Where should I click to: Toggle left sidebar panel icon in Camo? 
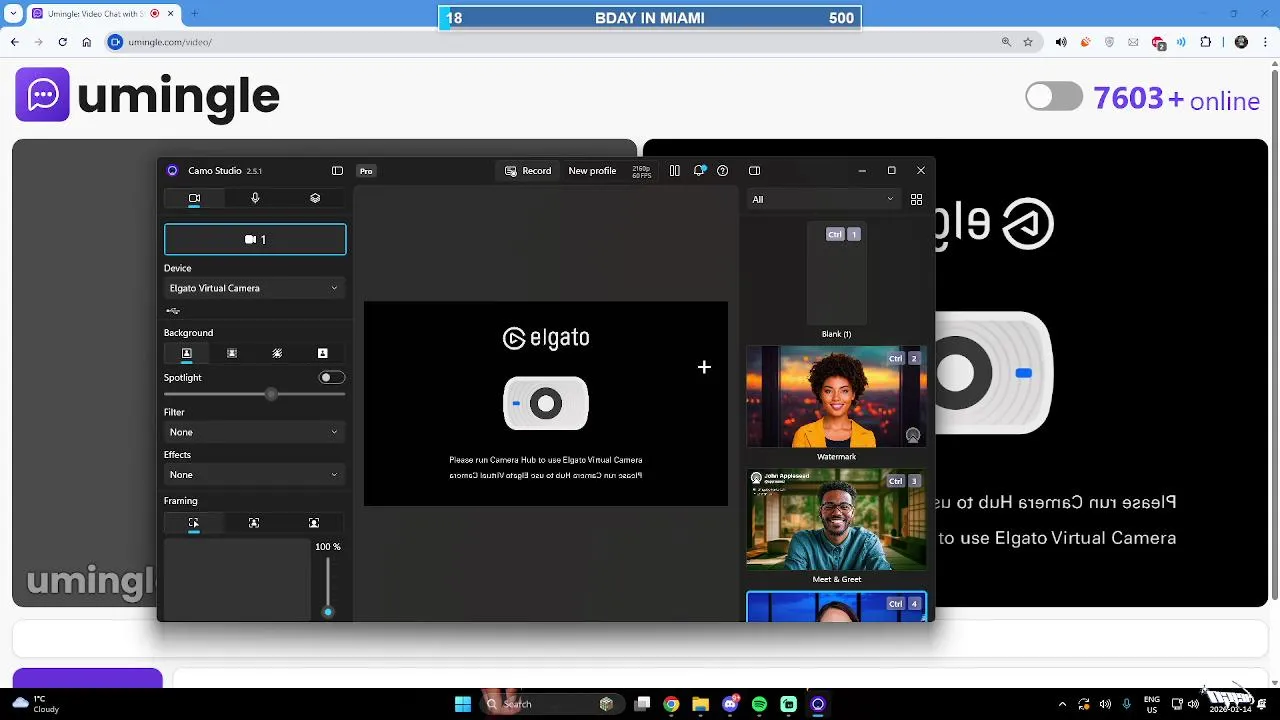coord(337,171)
